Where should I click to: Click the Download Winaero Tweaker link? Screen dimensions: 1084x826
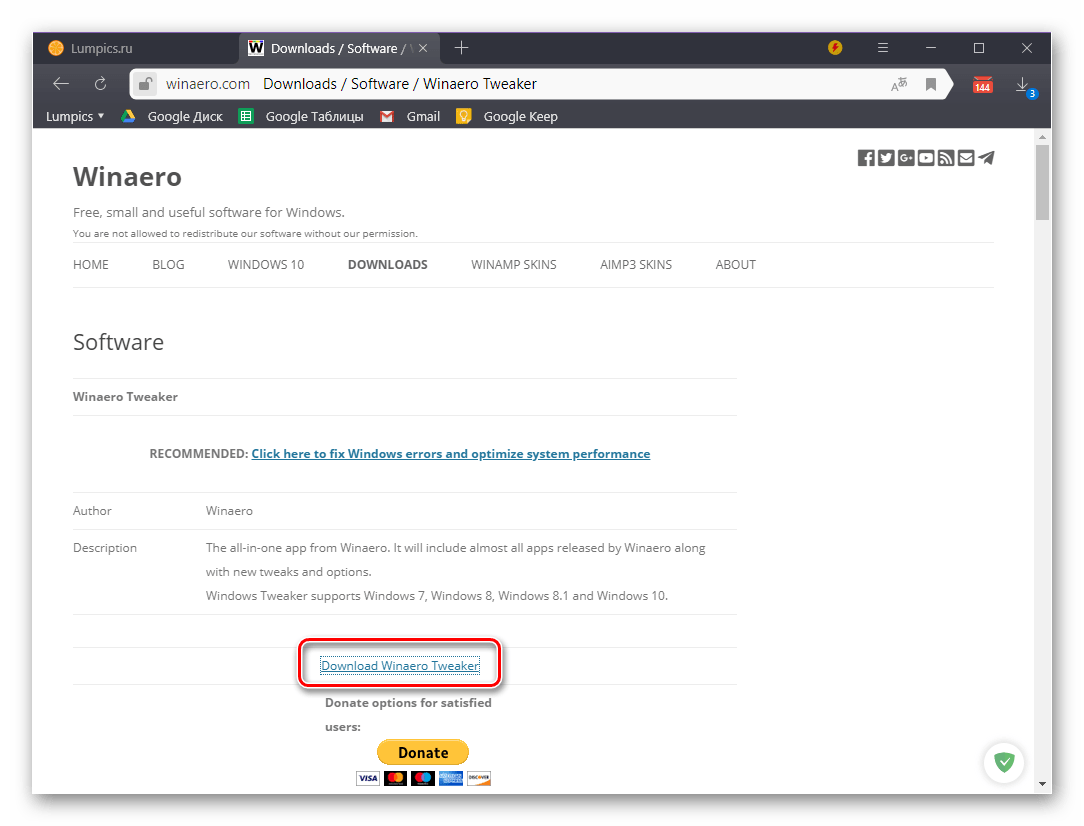coord(400,666)
